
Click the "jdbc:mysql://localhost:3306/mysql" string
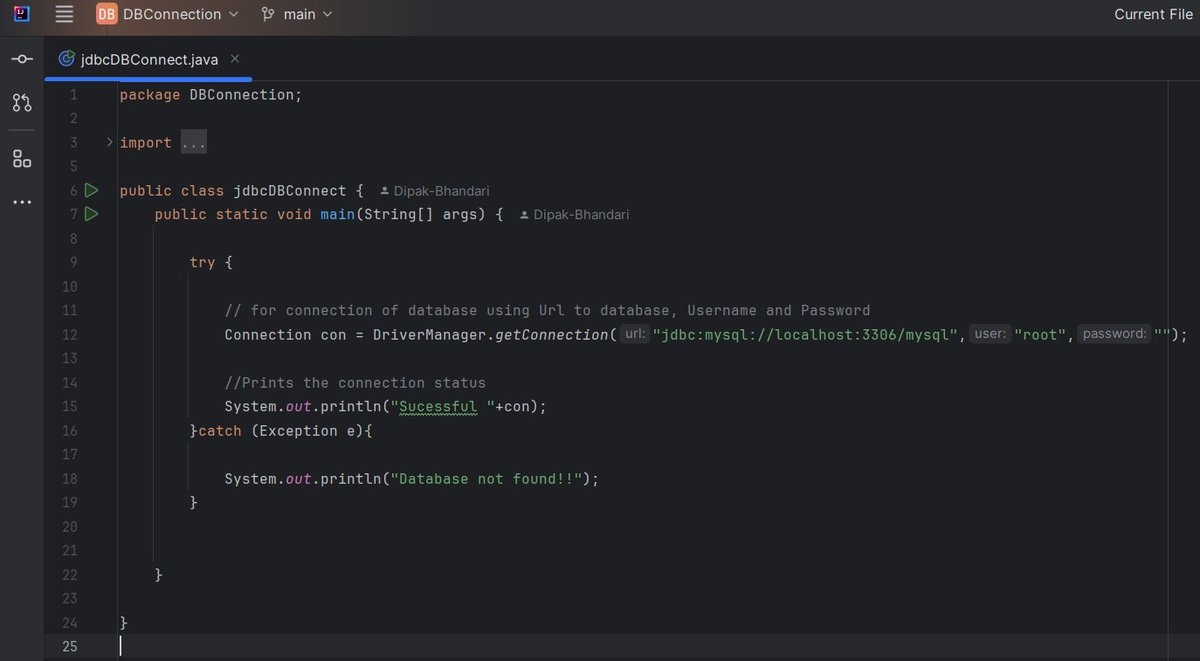point(807,335)
